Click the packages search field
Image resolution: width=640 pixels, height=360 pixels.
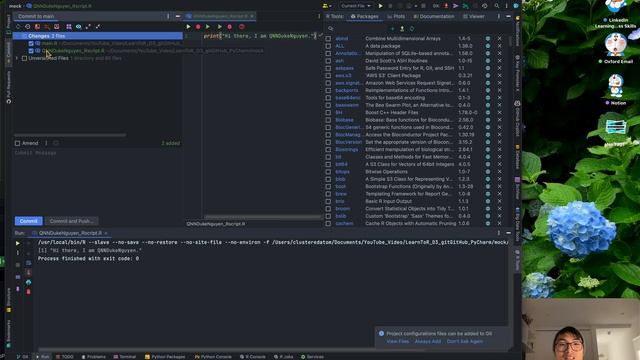pyautogui.click(x=357, y=29)
